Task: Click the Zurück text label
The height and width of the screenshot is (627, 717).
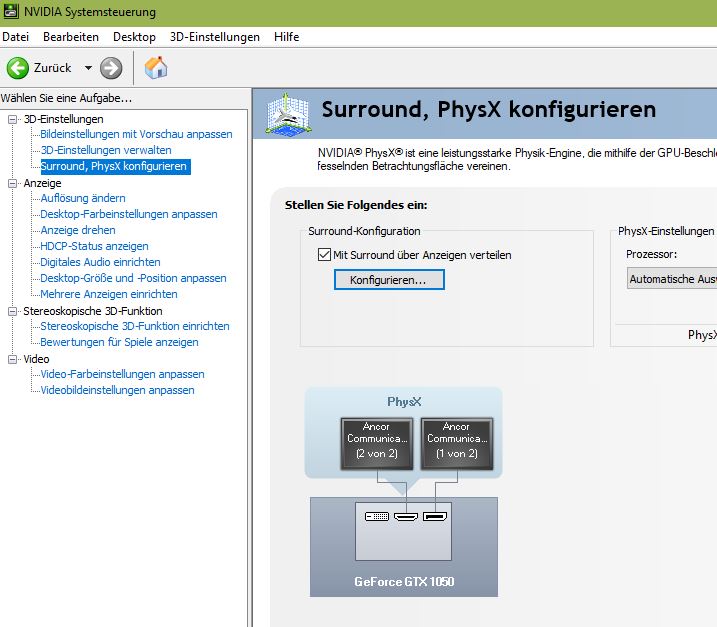Action: pyautogui.click(x=53, y=68)
